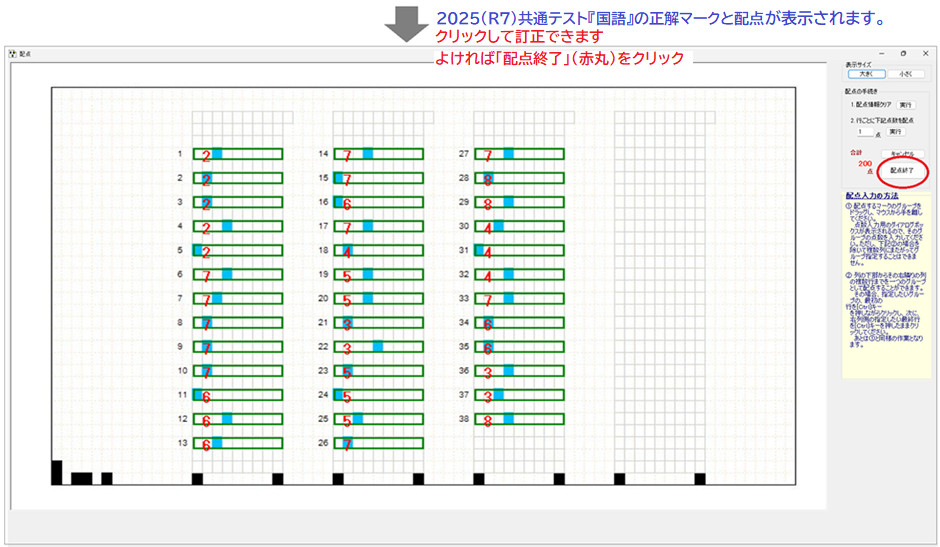Viewport: 940px width, 547px height.
Task: Click the blue mark in row 5
Action: point(197,250)
